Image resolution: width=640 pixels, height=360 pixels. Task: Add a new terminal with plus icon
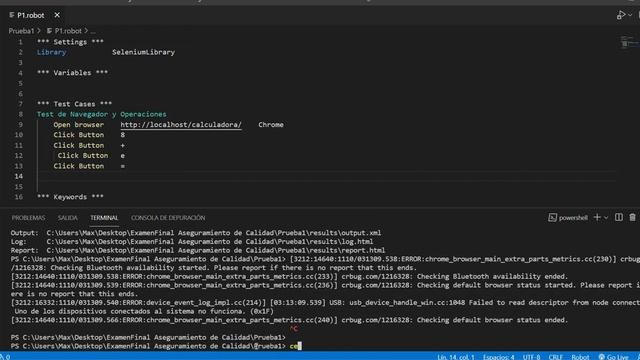coord(597,218)
